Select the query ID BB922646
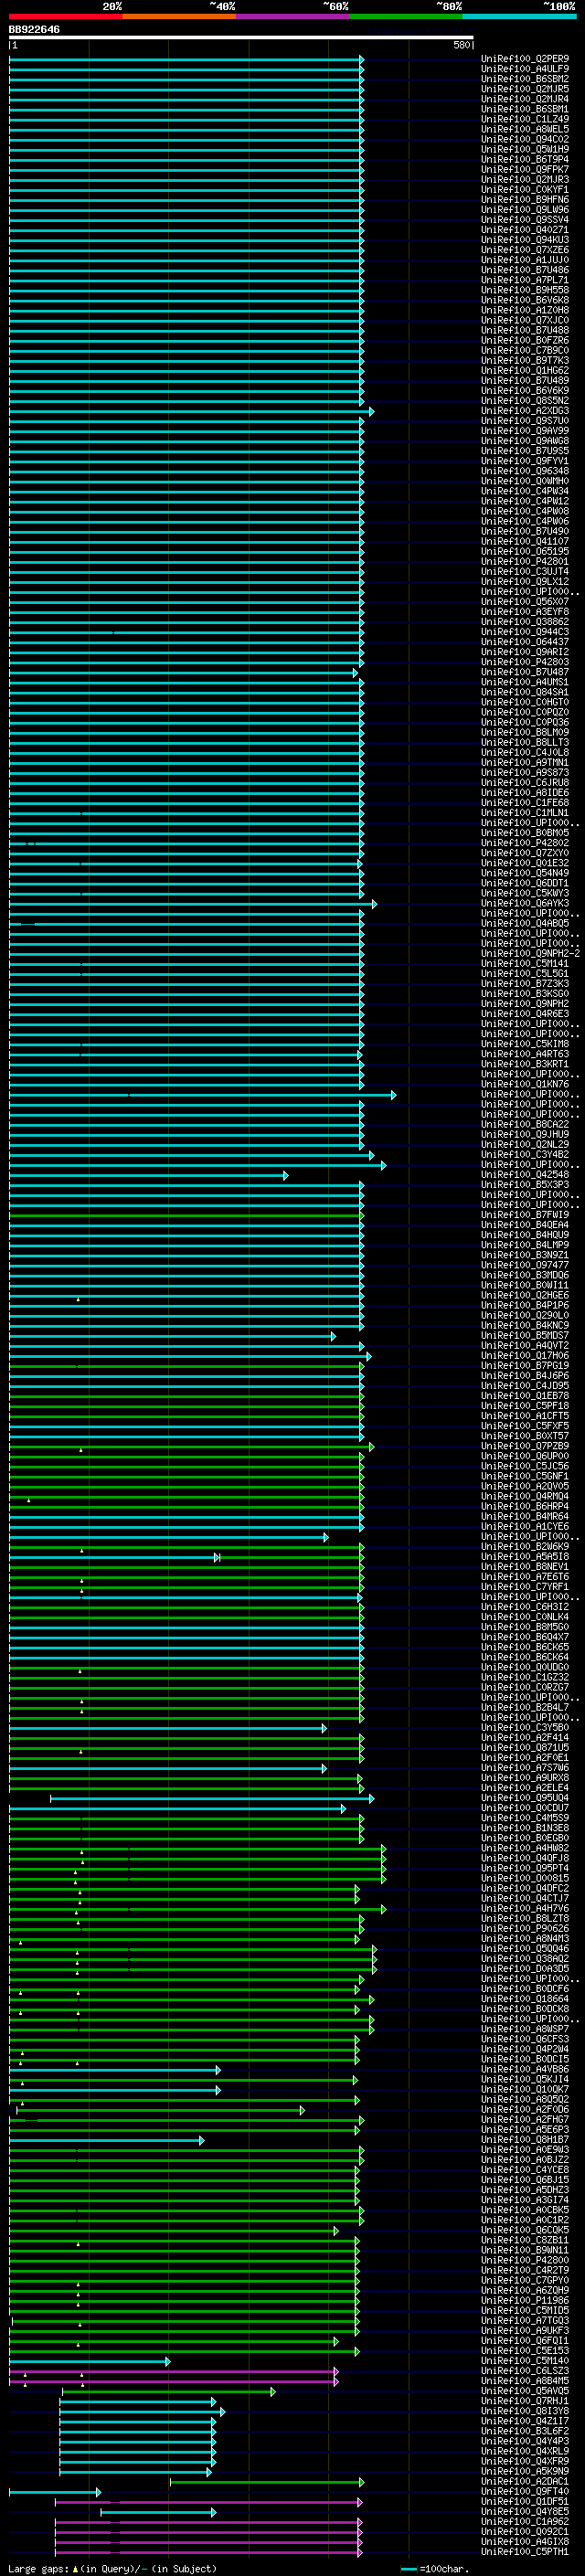Screen dimensions: 585x2576 click(x=34, y=30)
